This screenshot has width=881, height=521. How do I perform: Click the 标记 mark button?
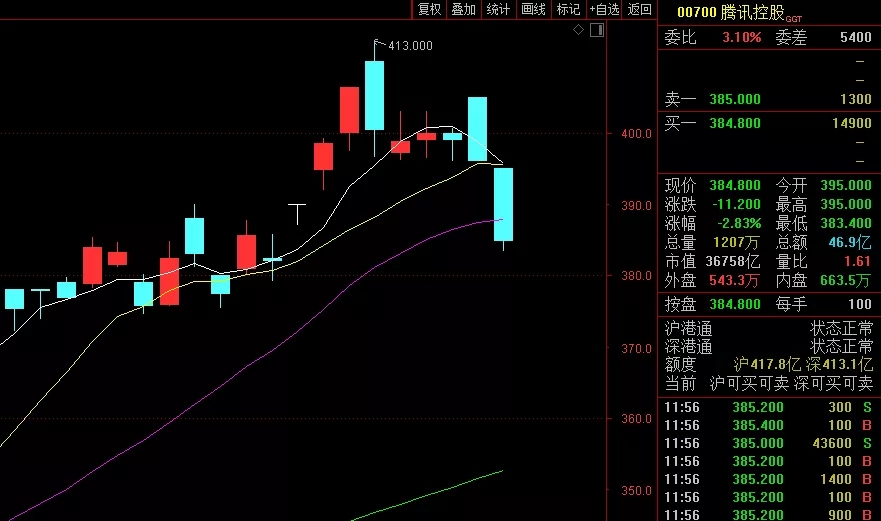tap(567, 9)
